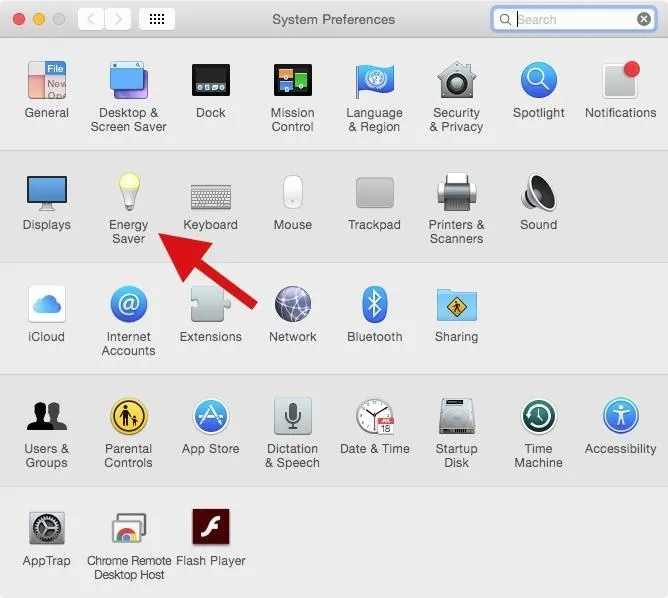Focus the Search field
668x598 pixels.
click(573, 19)
